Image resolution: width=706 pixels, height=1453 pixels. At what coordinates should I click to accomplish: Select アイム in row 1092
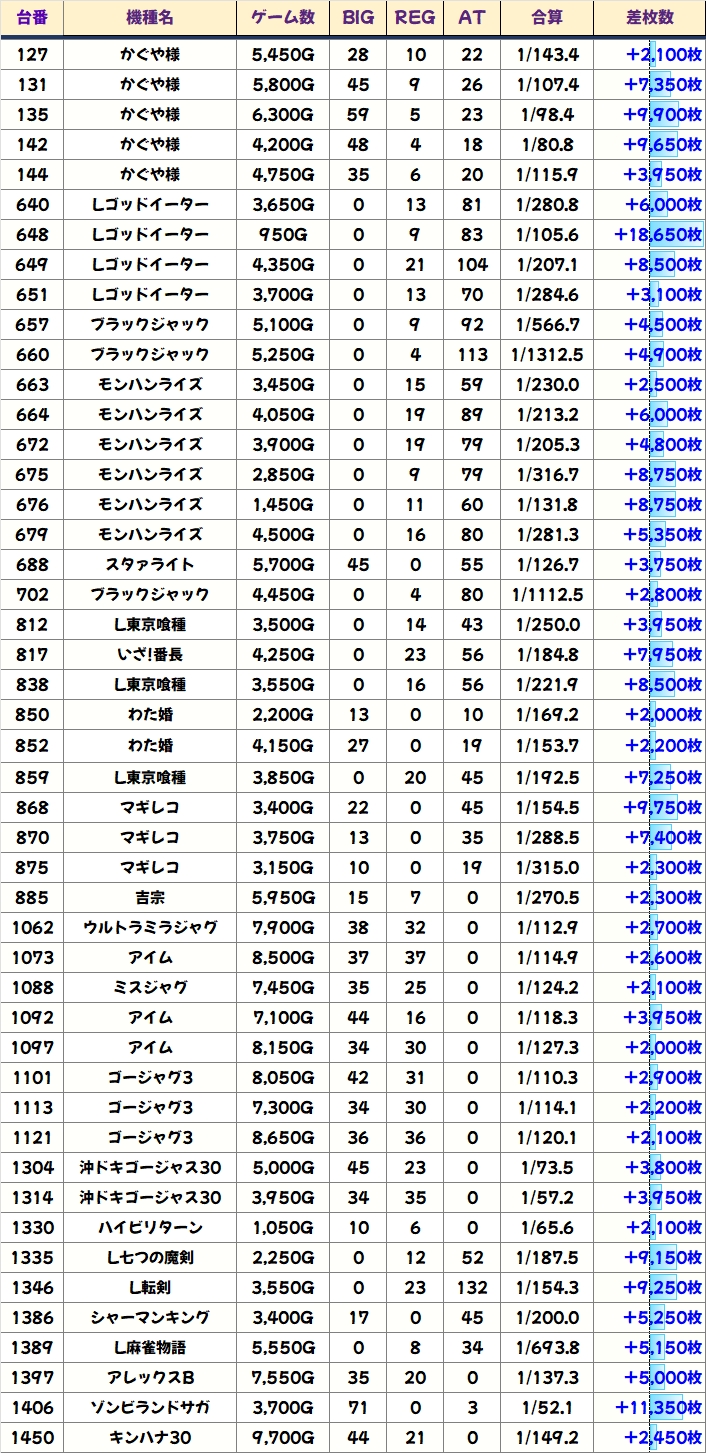(150, 1017)
